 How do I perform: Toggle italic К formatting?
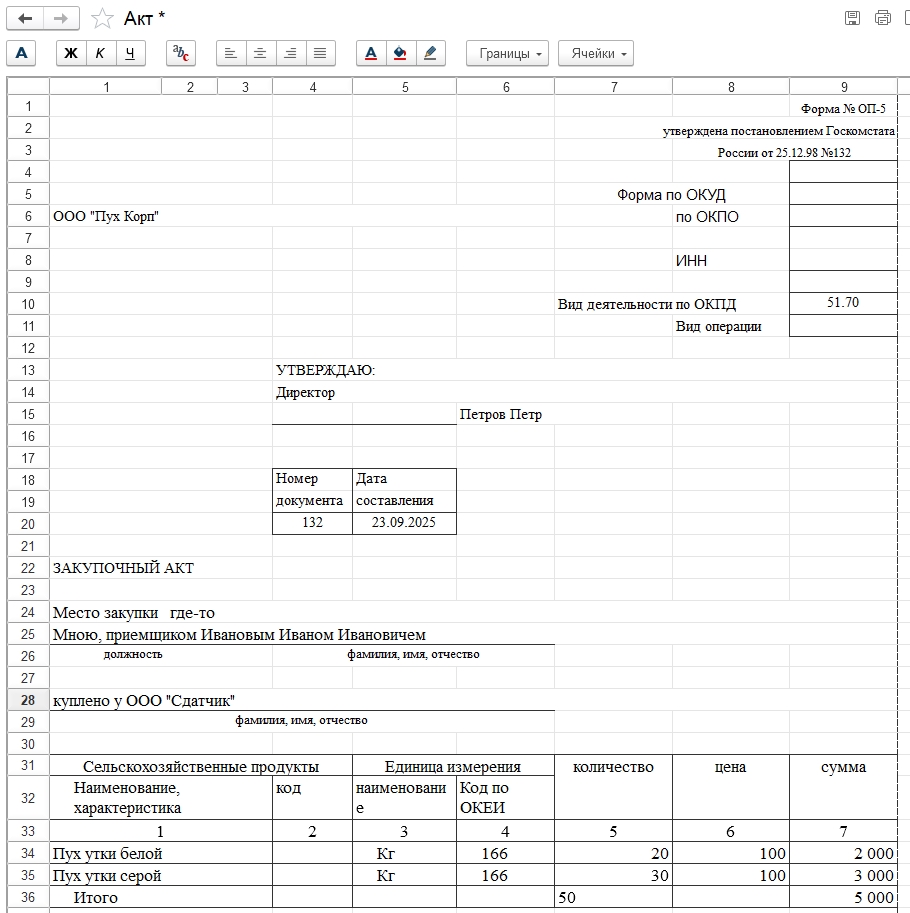tap(100, 54)
